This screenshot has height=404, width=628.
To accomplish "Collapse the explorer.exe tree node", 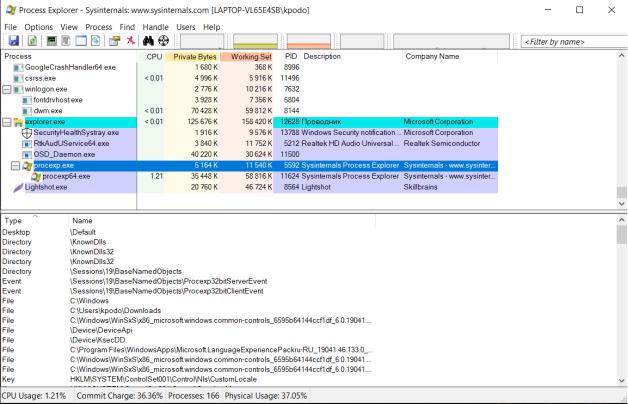I will [x=7, y=122].
